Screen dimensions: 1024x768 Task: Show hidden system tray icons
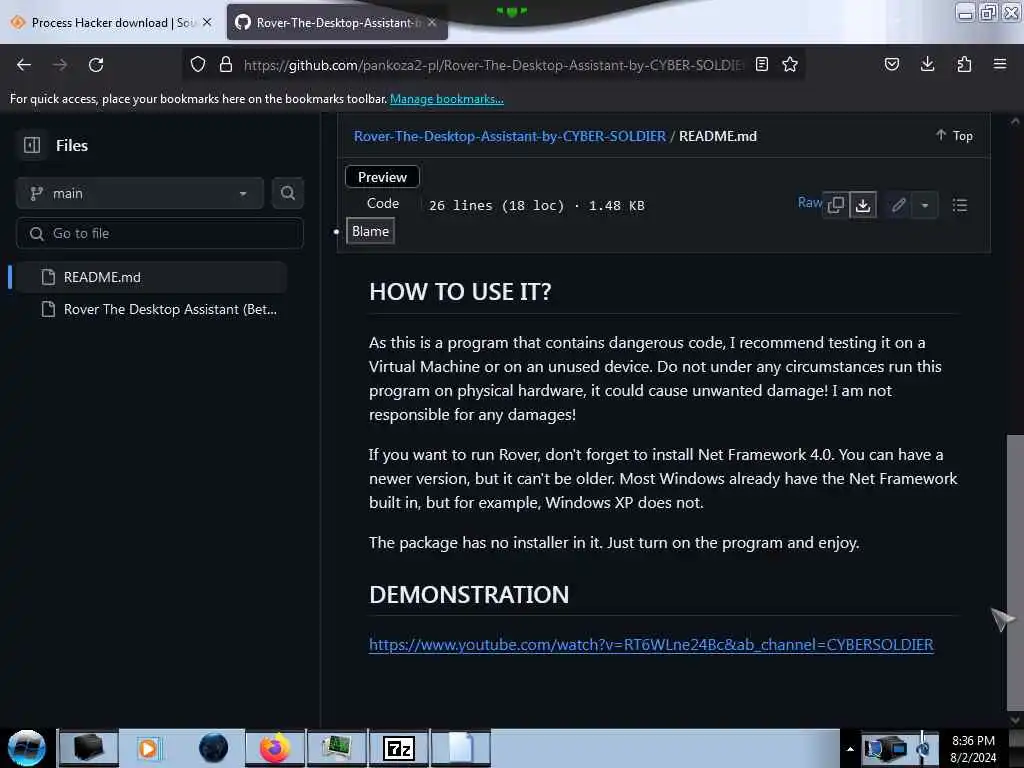[850, 748]
